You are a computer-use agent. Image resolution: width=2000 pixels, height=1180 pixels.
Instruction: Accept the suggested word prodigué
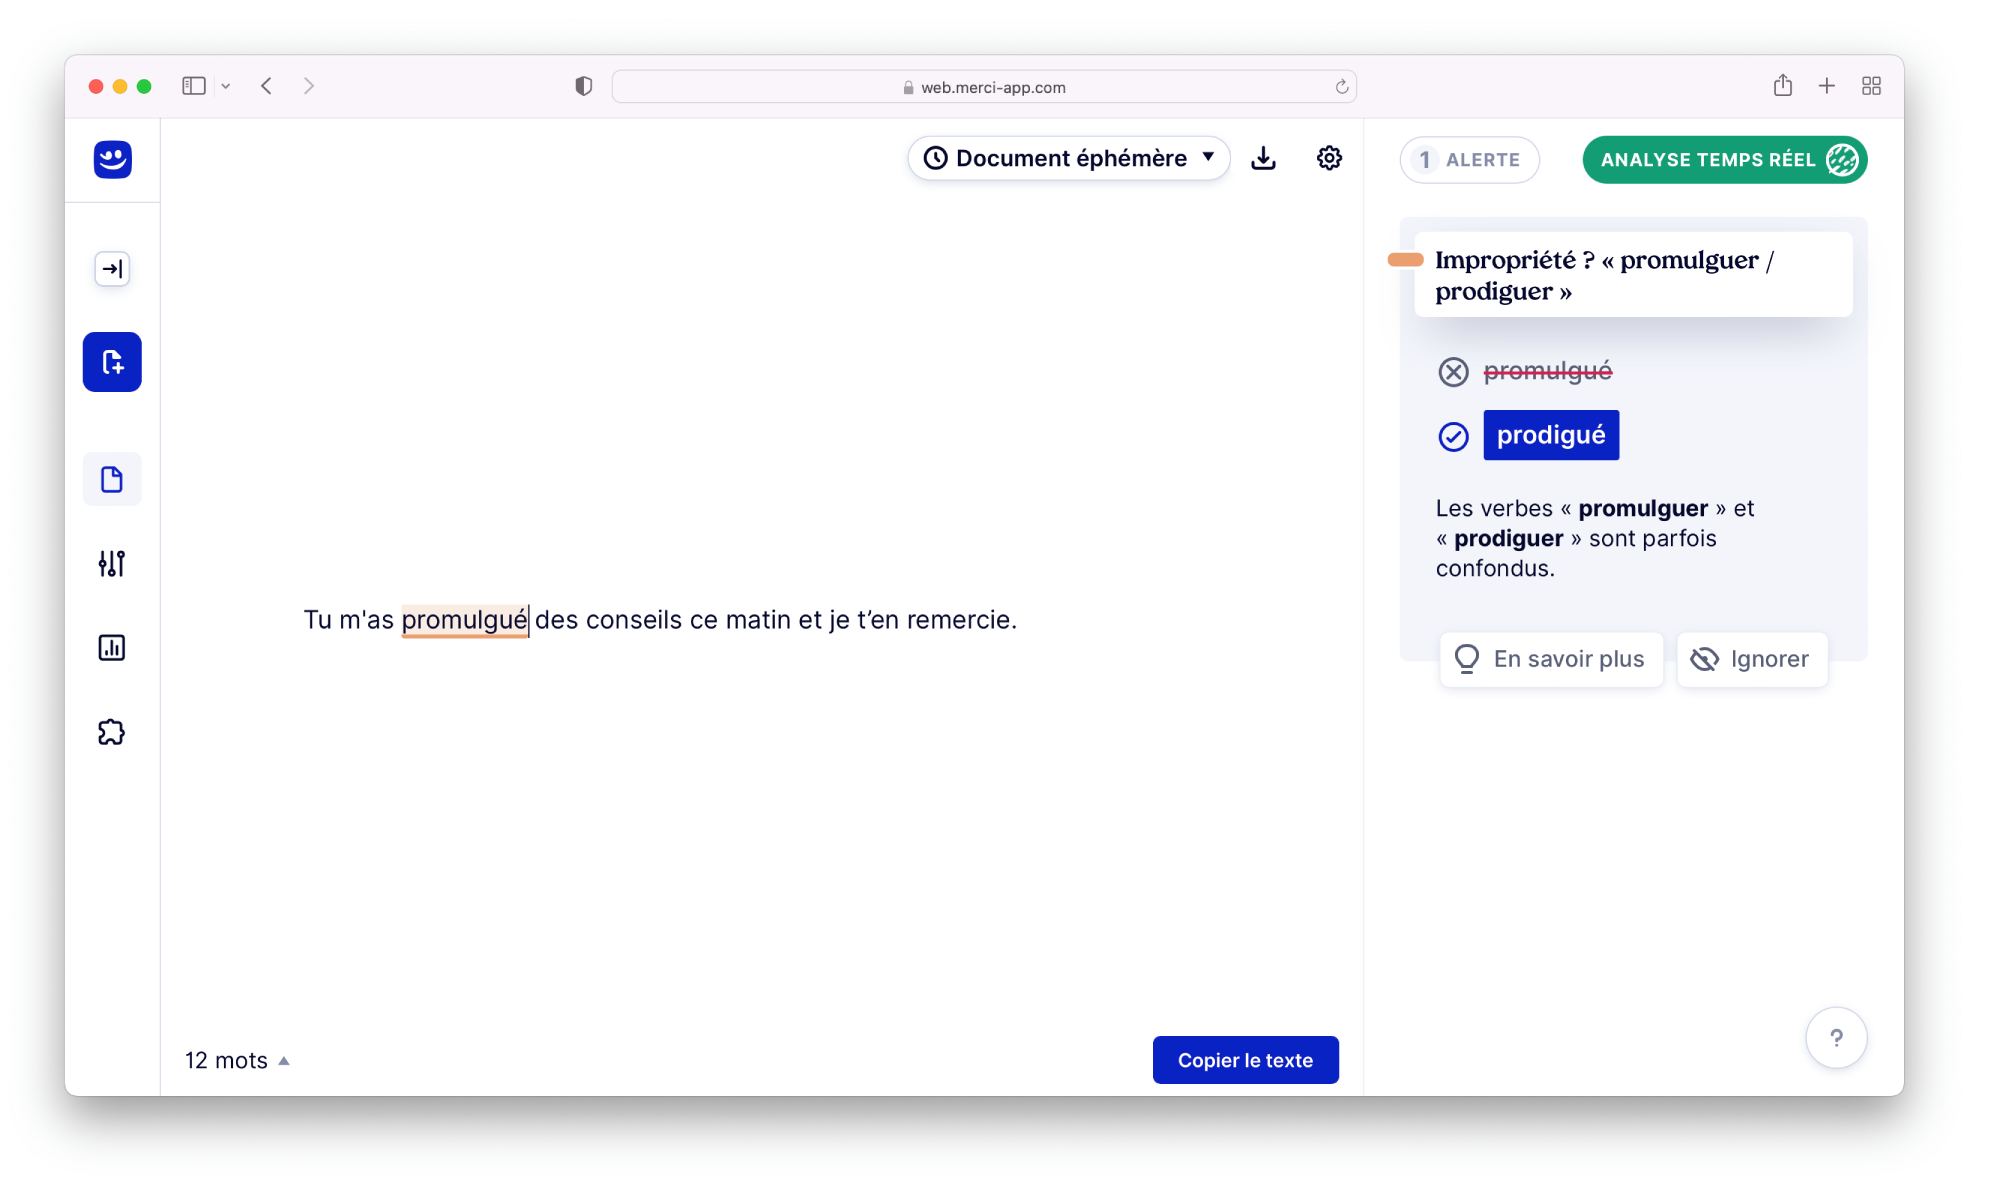[1551, 435]
